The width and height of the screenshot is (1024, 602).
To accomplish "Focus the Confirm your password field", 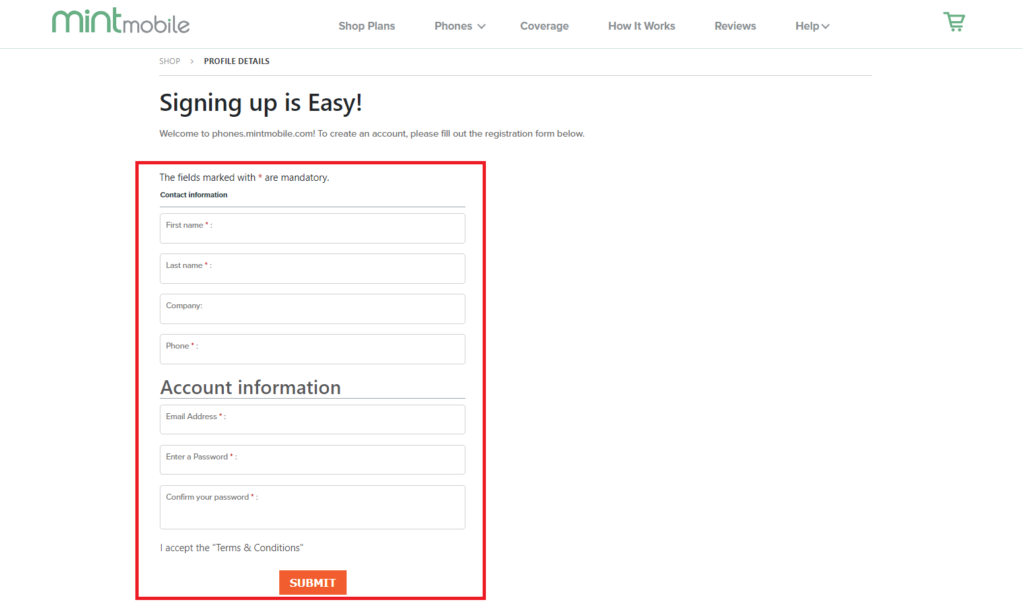I will [312, 507].
